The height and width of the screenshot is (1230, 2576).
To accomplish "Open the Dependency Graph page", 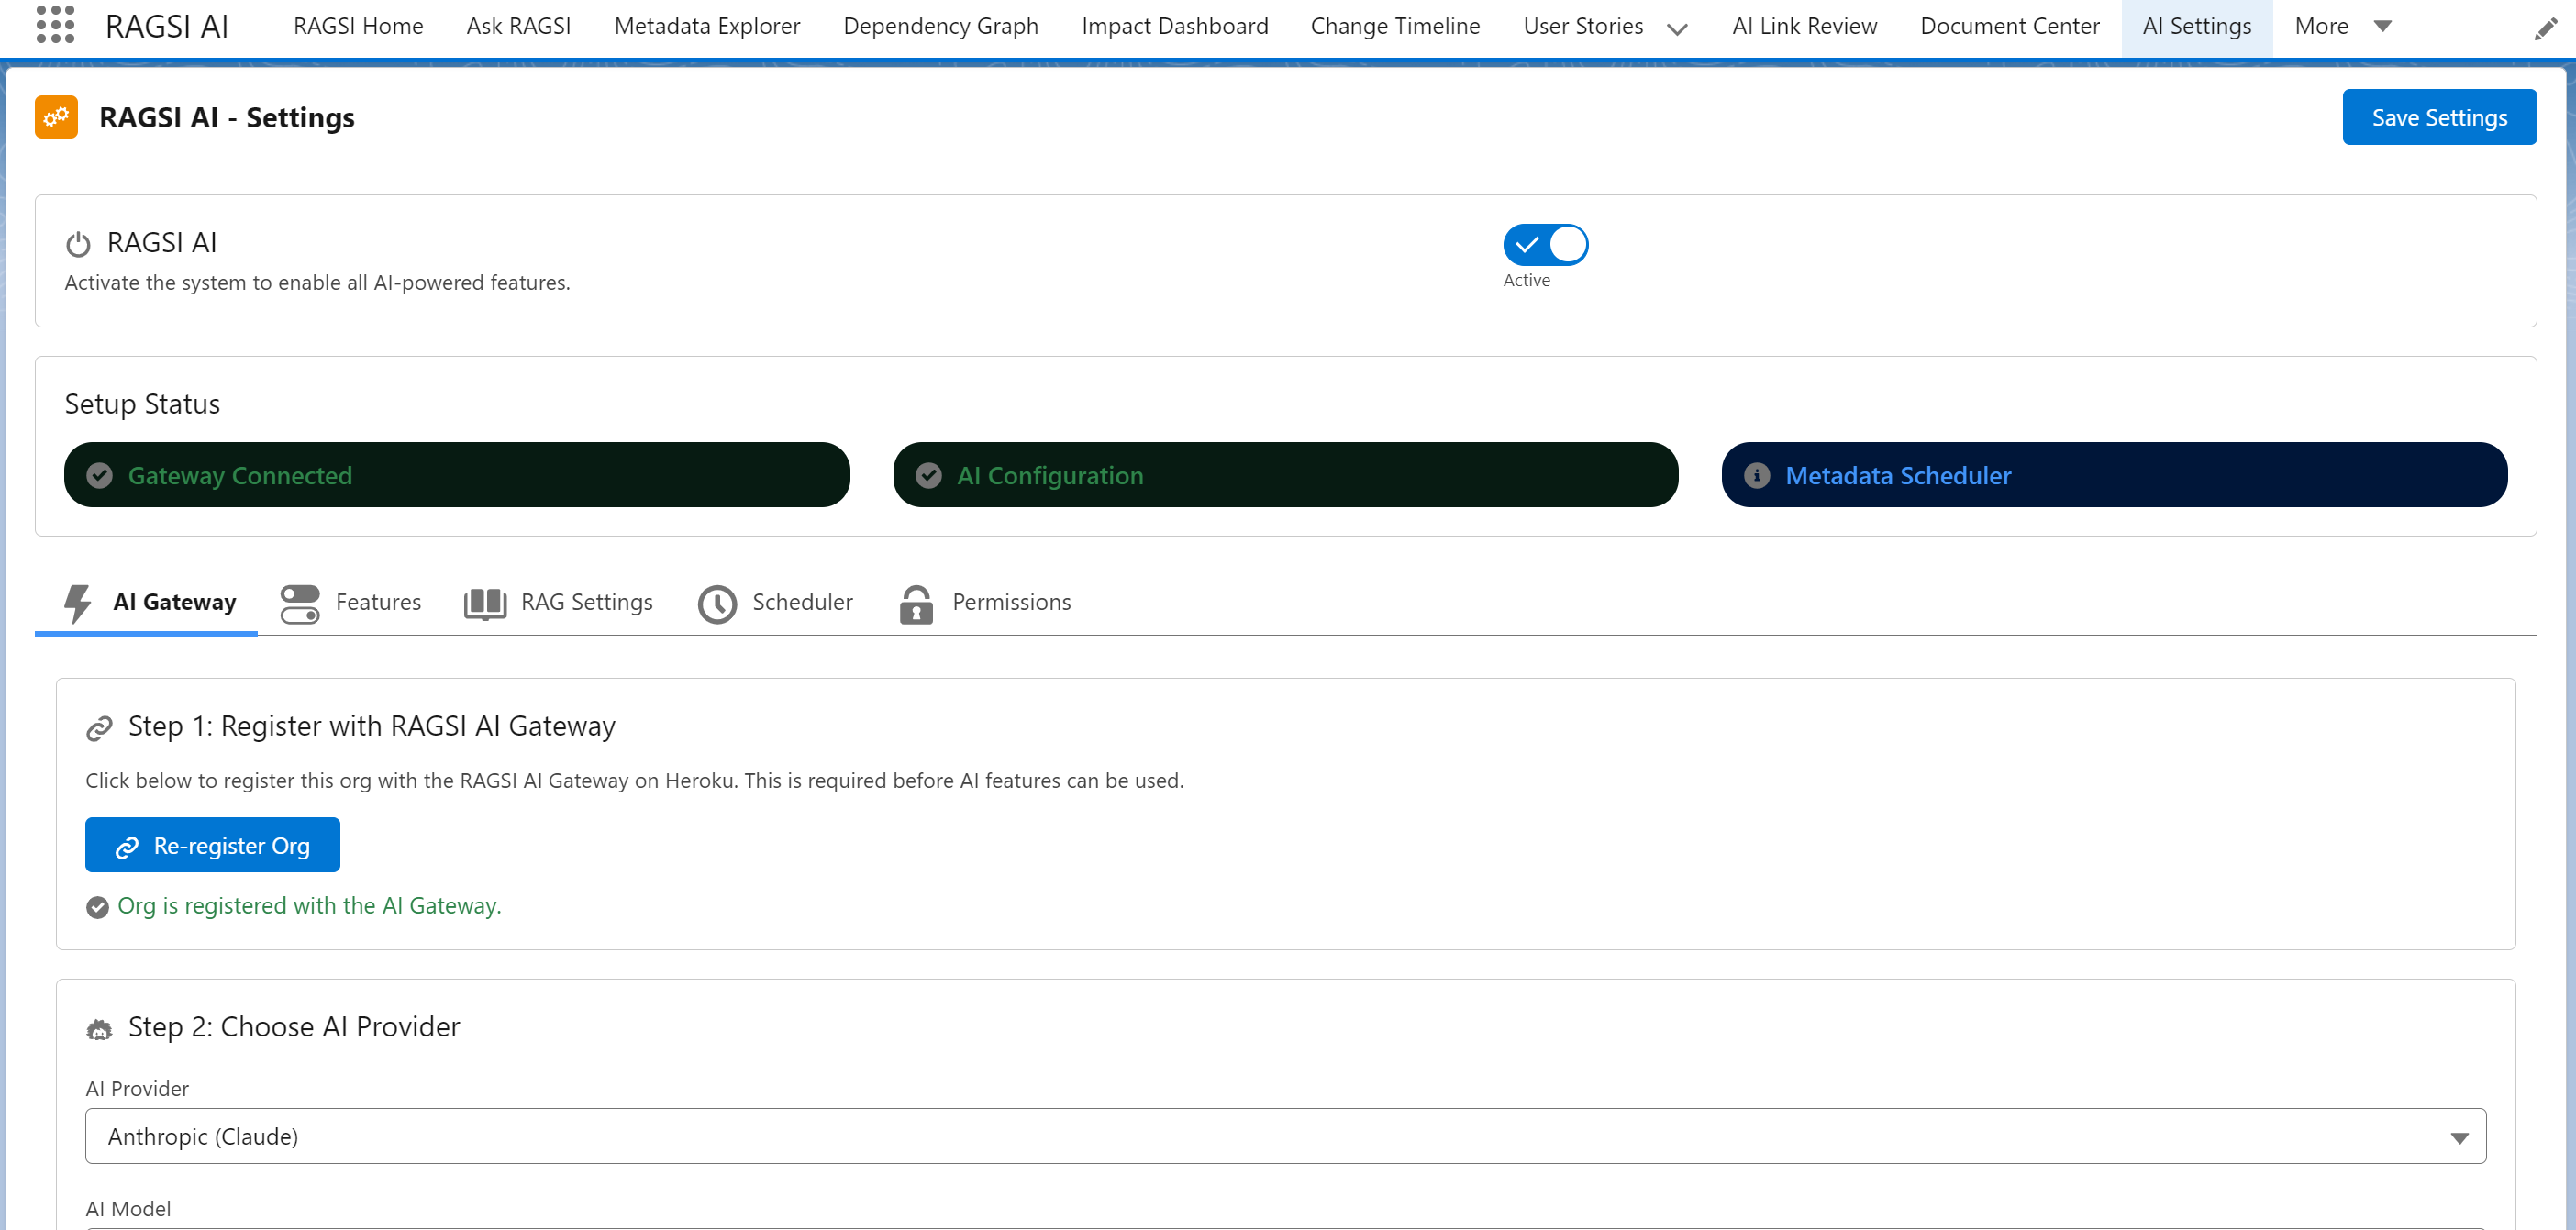I will coord(940,26).
